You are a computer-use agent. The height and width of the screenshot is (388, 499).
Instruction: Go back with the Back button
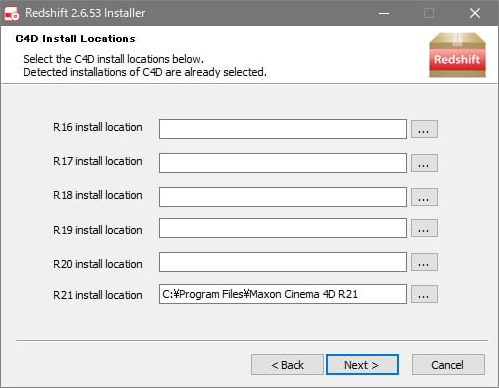[x=287, y=365]
